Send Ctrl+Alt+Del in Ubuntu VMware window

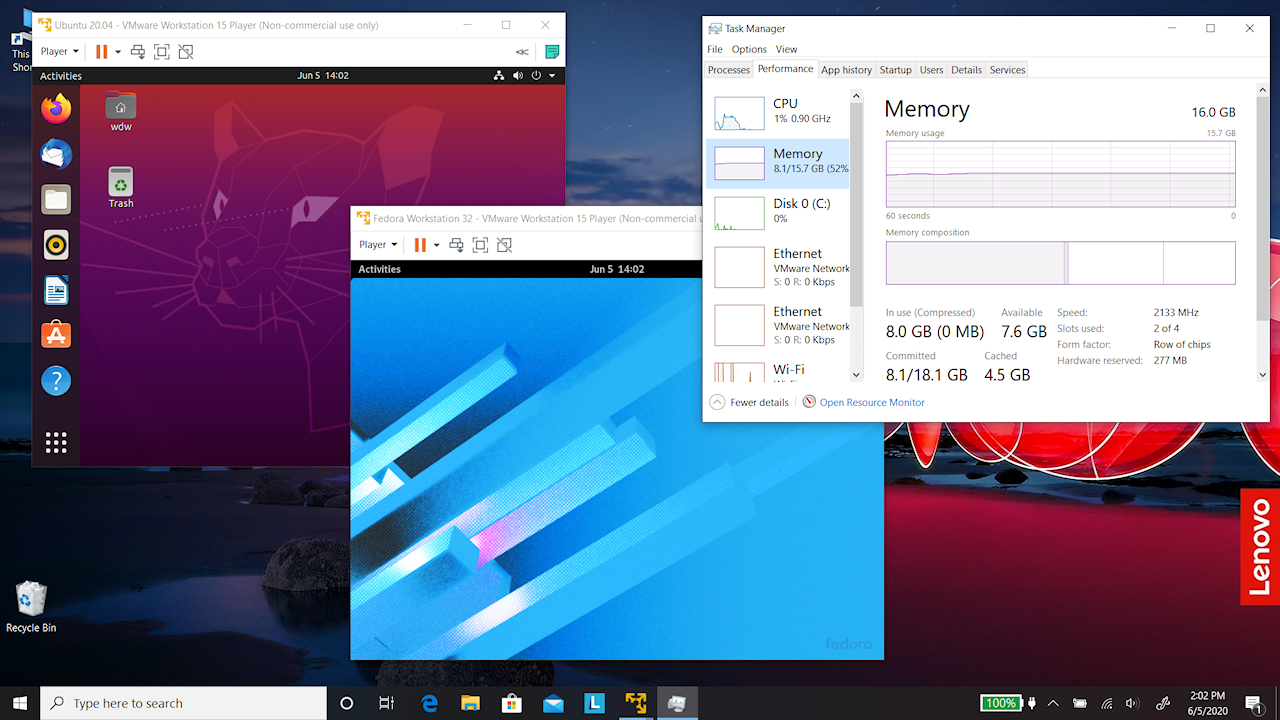pyautogui.click(x=138, y=51)
